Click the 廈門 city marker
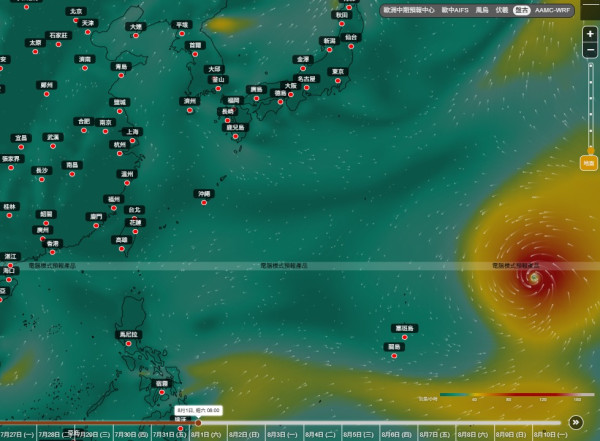 click(x=96, y=225)
